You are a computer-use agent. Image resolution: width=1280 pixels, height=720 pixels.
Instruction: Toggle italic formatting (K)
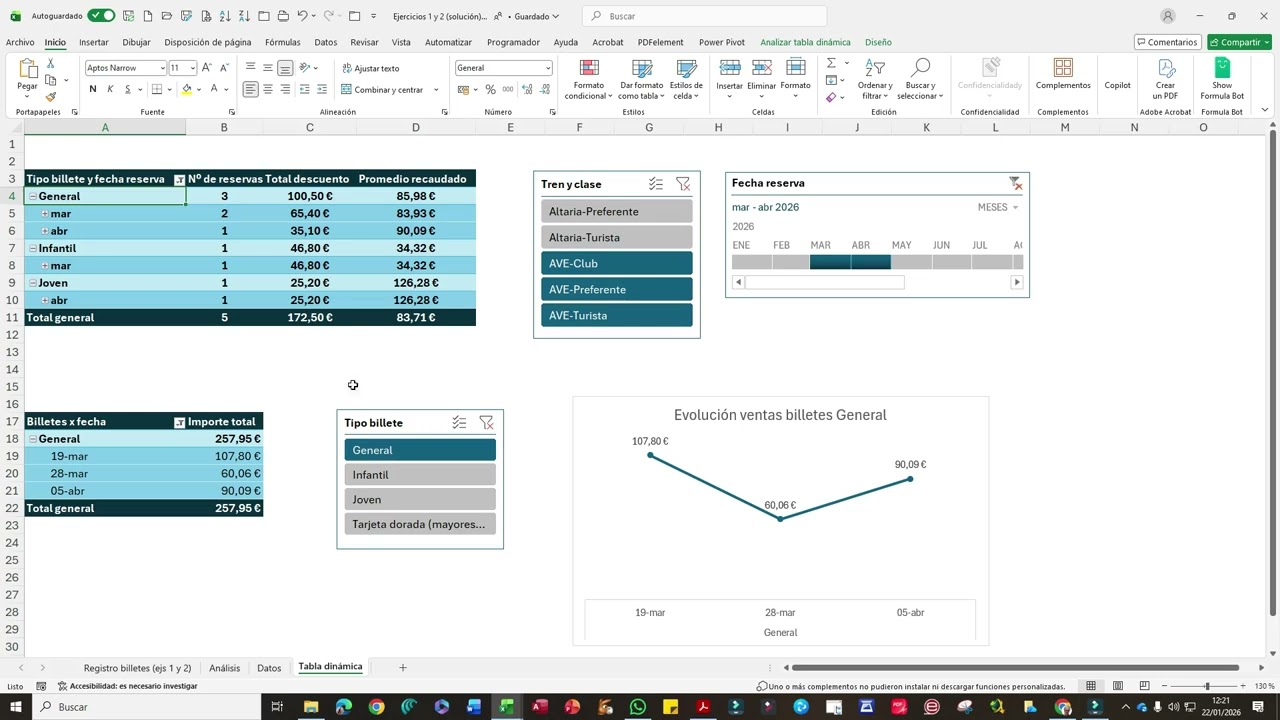coord(110,89)
